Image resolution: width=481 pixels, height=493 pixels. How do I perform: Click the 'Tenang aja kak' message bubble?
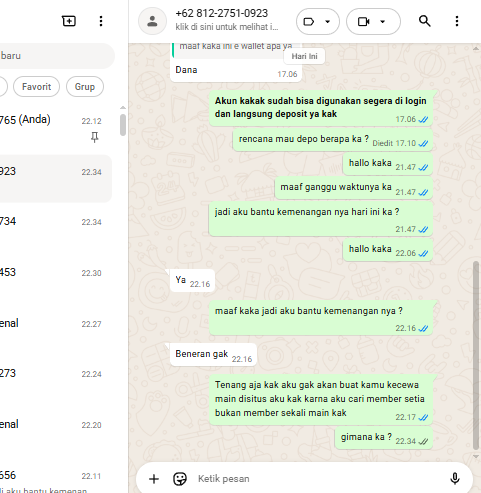(321, 399)
